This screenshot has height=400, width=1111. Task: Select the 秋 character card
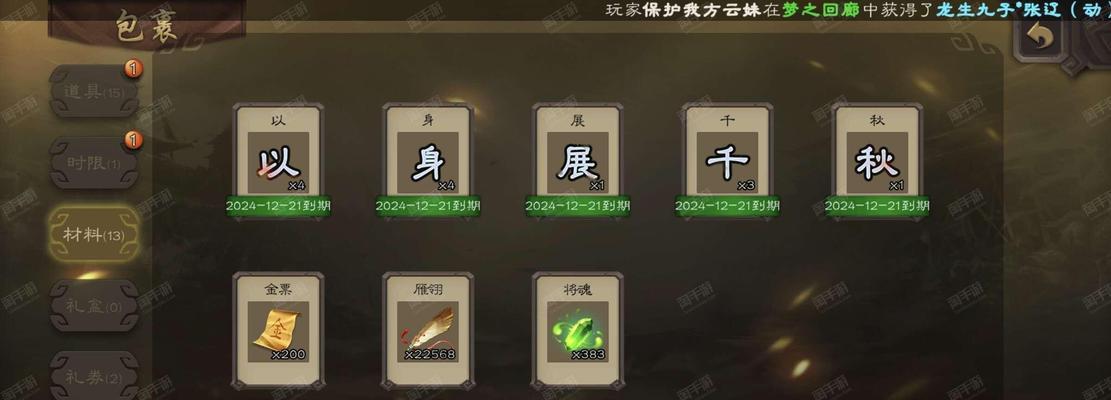877,163
